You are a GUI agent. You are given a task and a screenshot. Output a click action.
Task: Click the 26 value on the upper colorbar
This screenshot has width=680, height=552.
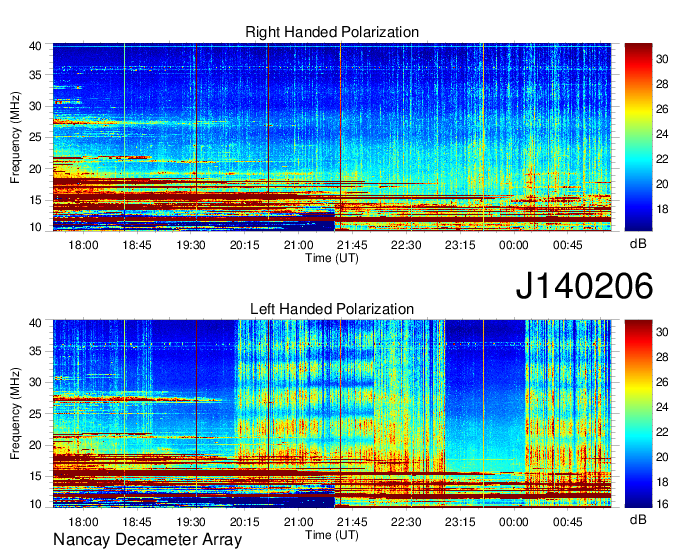pyautogui.click(x=662, y=109)
